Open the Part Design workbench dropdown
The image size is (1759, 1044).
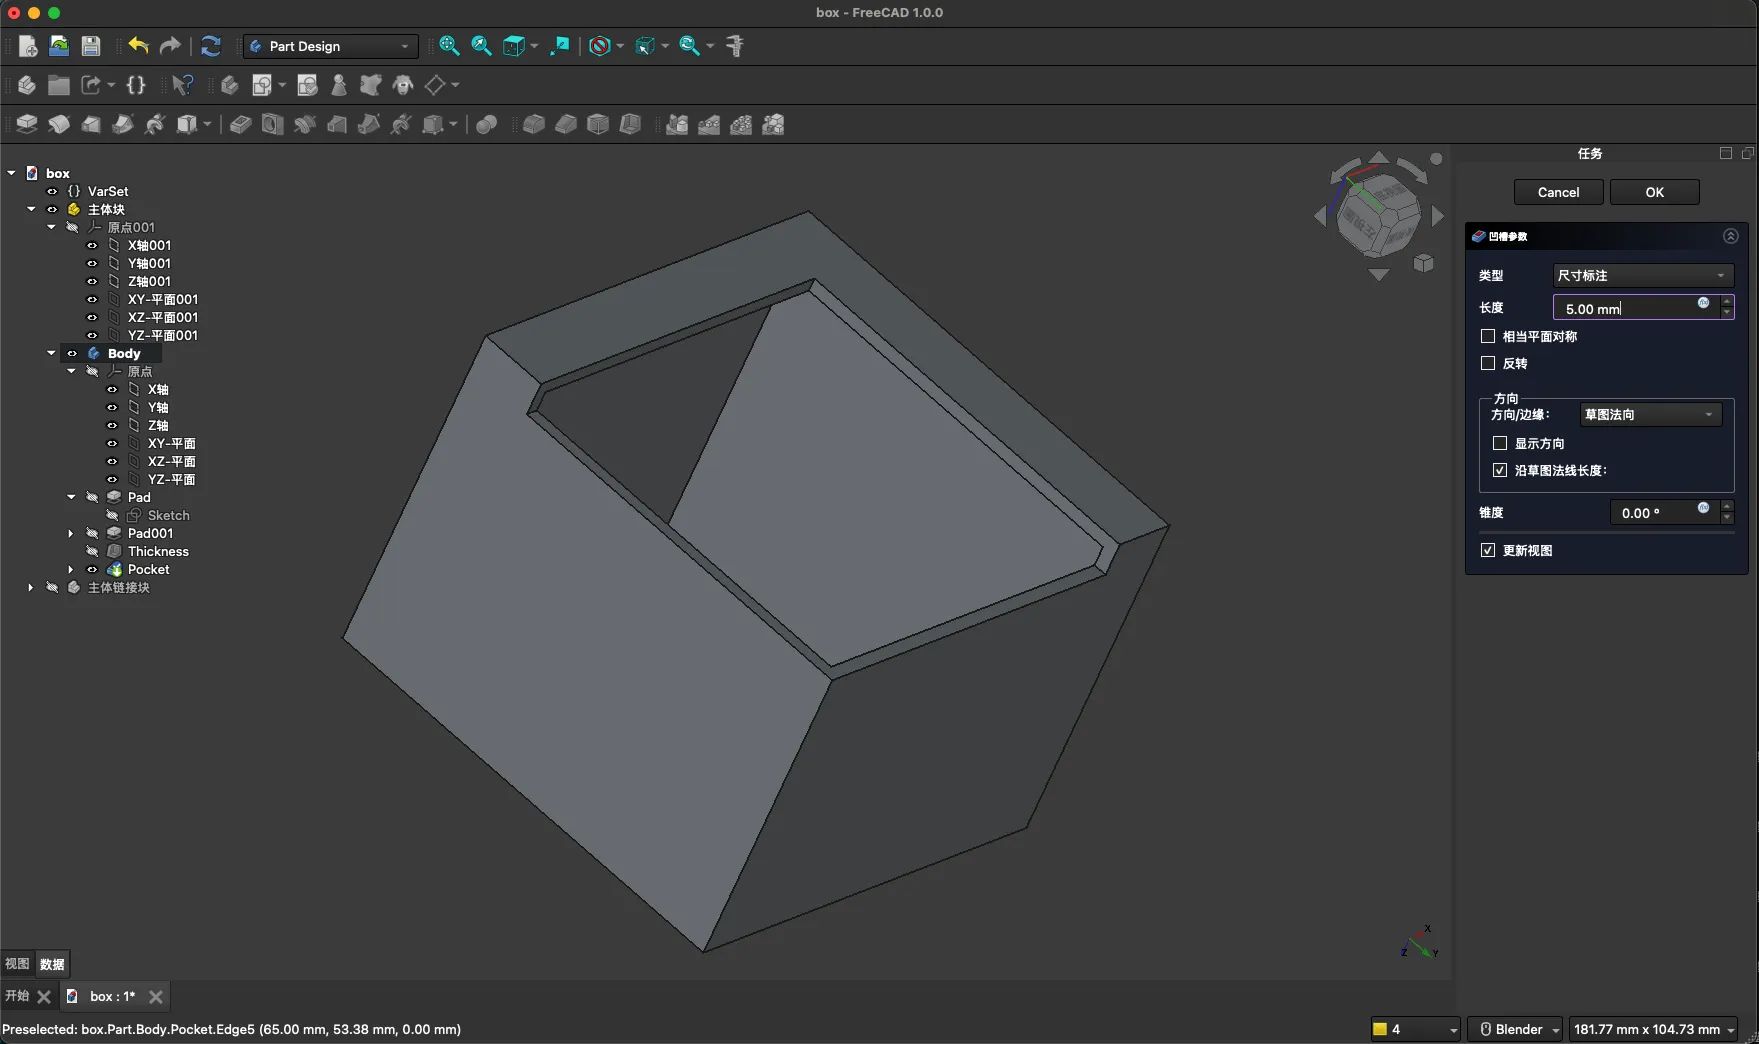[330, 46]
